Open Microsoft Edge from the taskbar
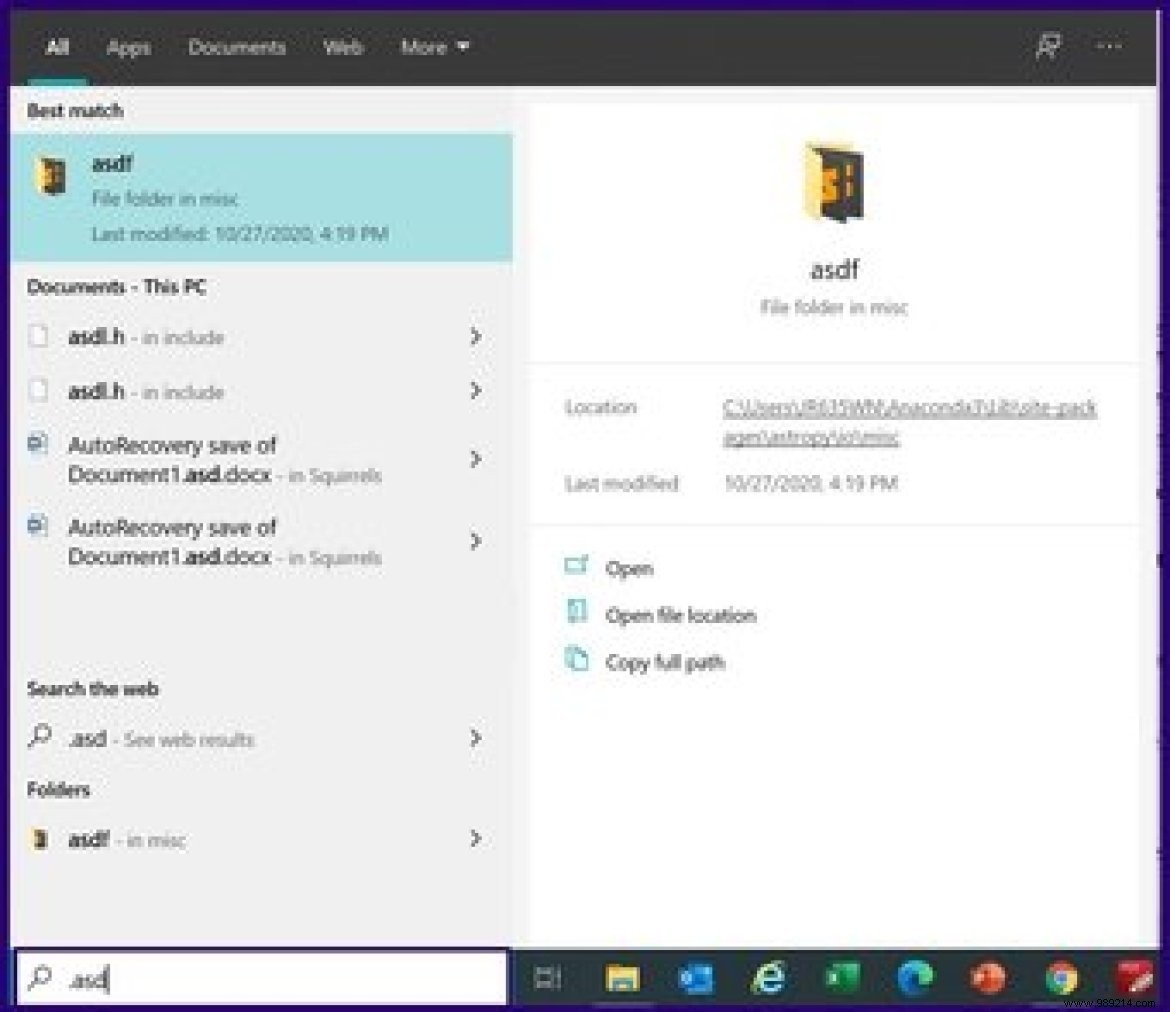This screenshot has height=1012, width=1170. 915,978
